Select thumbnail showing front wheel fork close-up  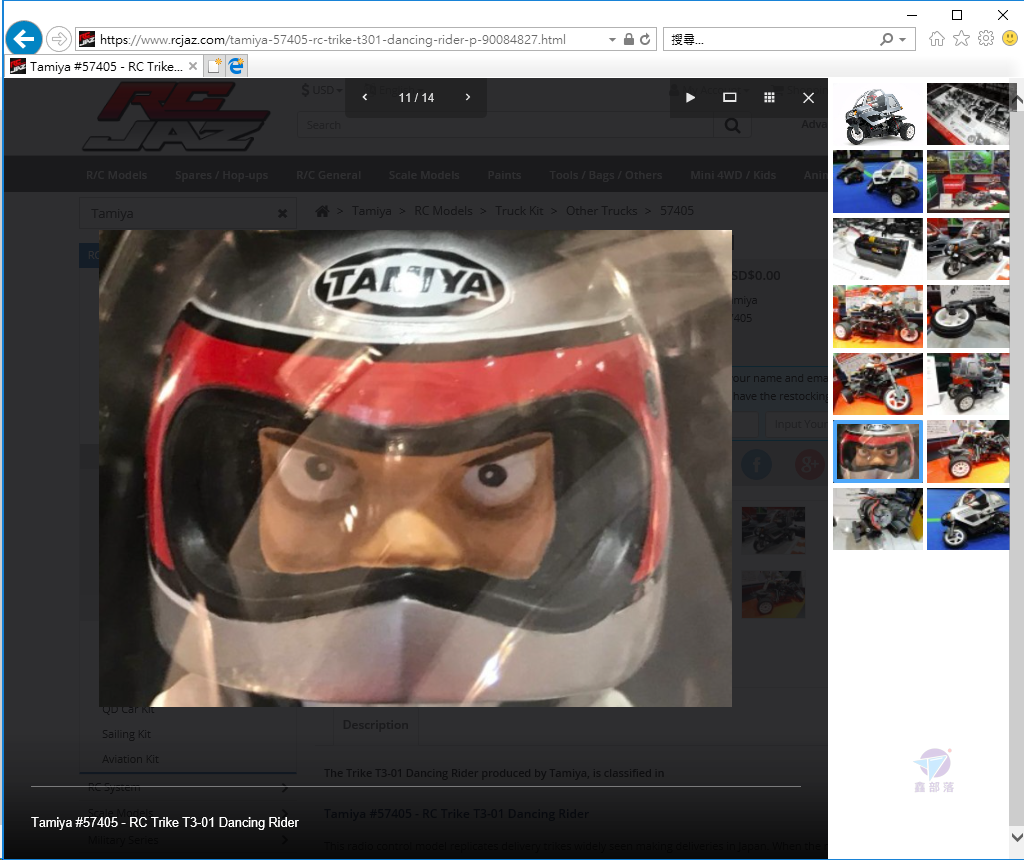pos(968,317)
